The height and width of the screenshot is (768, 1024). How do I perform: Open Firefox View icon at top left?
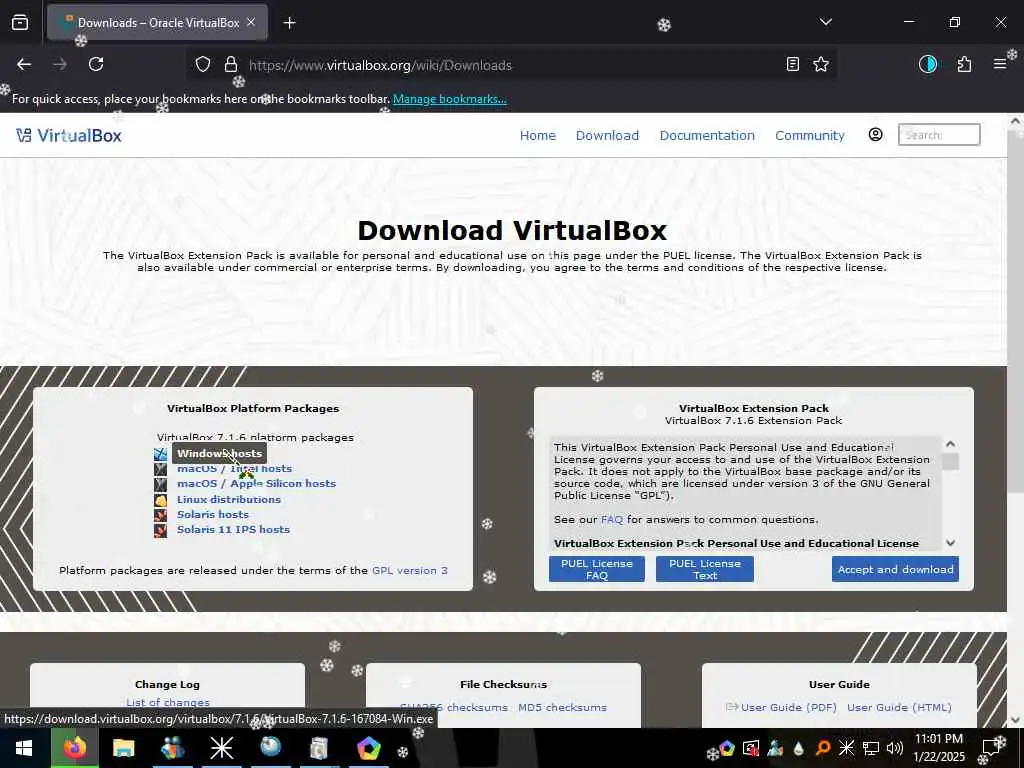(x=20, y=23)
